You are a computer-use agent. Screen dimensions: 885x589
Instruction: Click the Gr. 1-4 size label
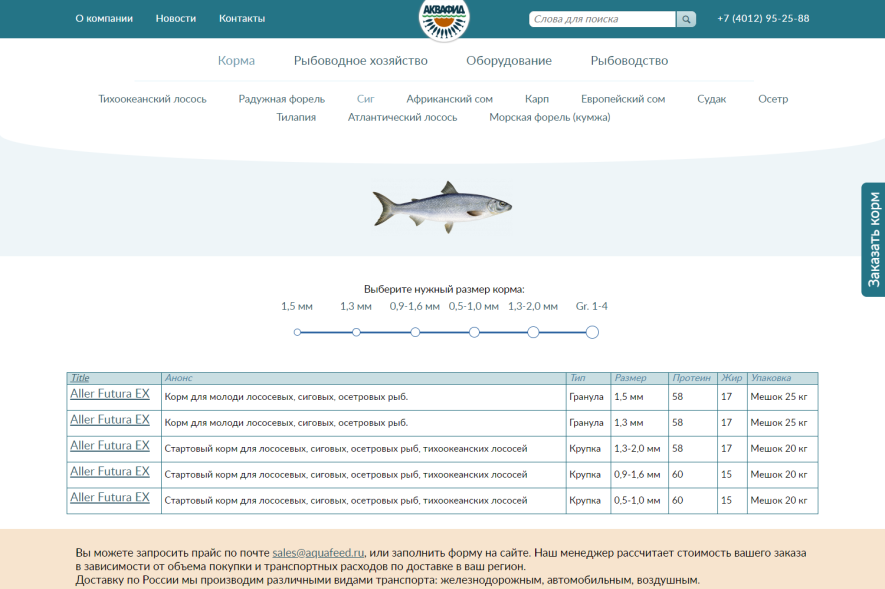click(x=592, y=306)
